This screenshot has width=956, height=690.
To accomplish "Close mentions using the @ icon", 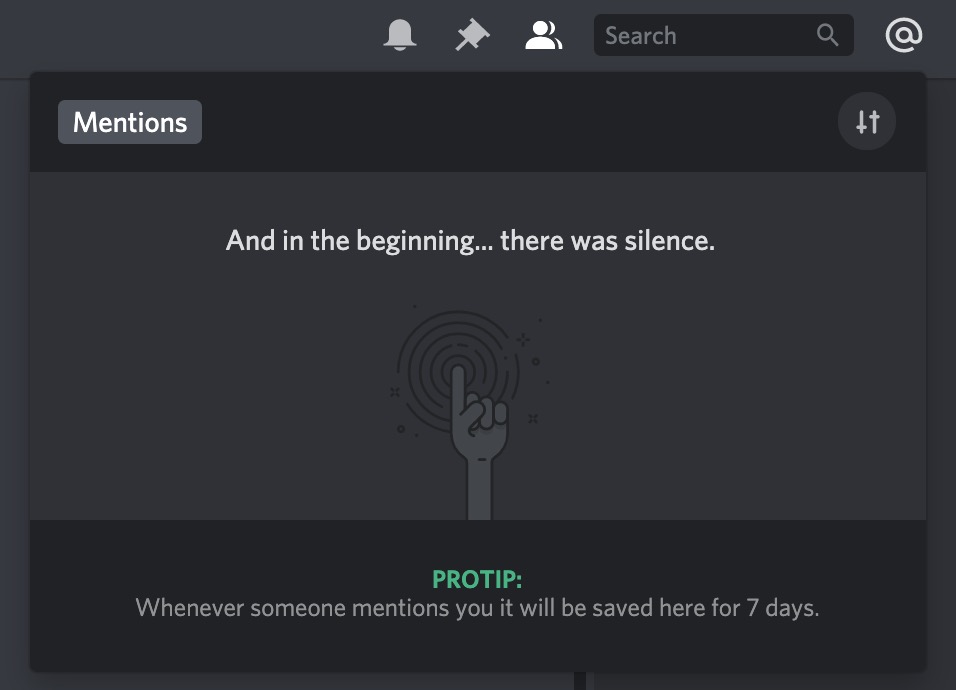I will pos(903,36).
